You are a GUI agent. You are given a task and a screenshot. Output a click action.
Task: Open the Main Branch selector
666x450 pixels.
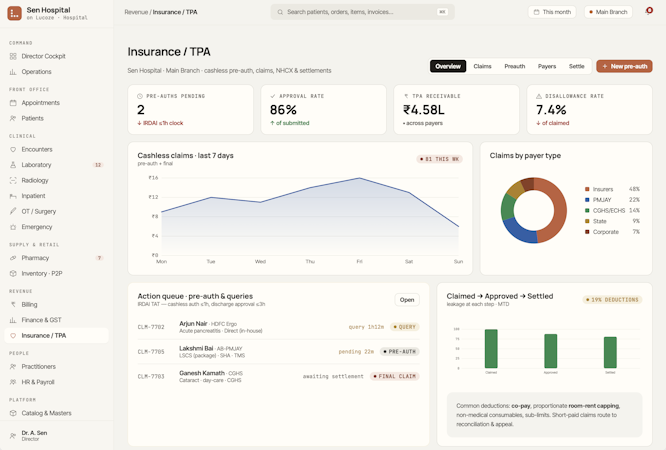tap(608, 12)
